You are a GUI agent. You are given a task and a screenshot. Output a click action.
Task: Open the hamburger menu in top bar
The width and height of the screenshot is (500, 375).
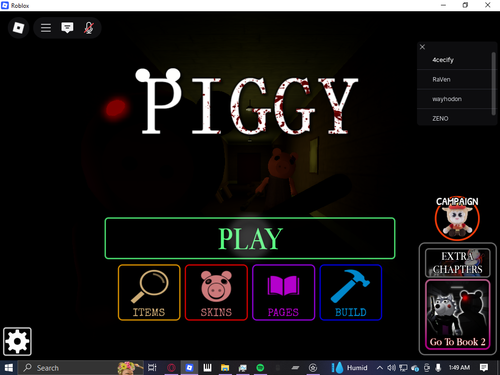point(46,28)
